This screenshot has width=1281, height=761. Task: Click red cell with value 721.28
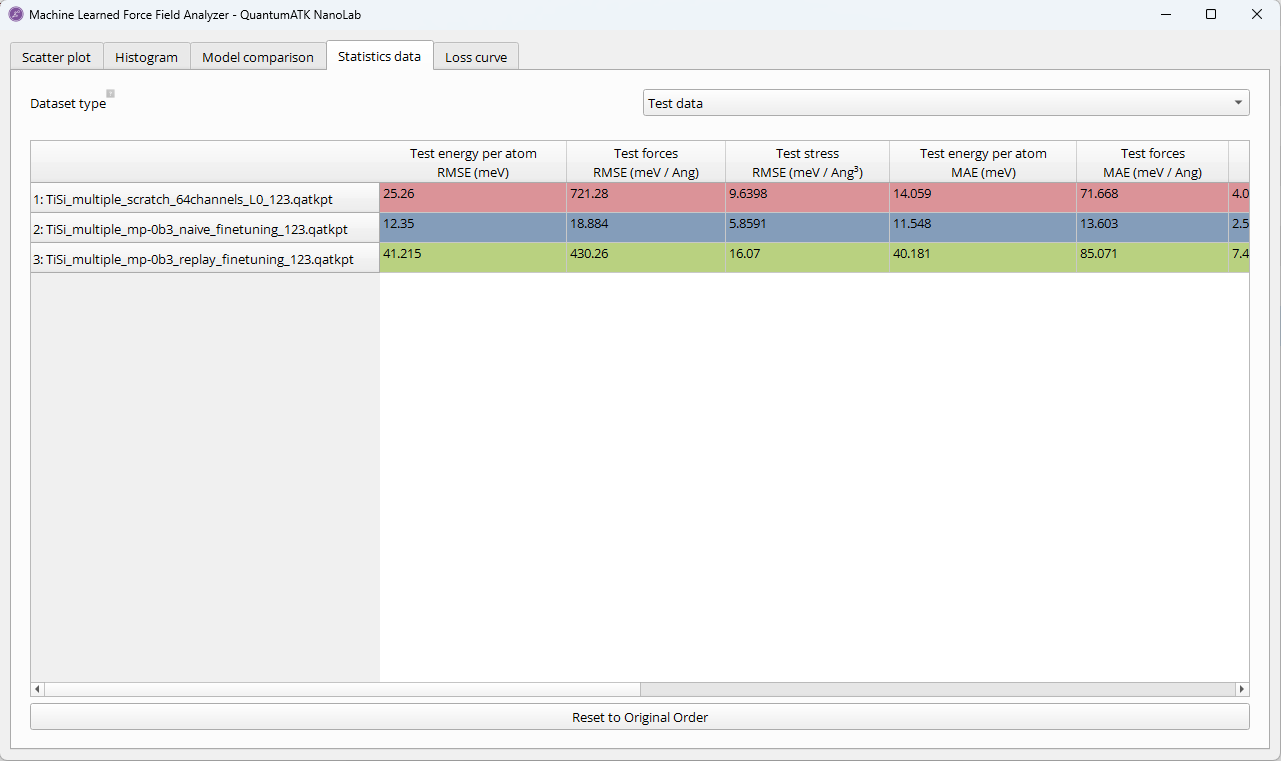pyautogui.click(x=646, y=197)
